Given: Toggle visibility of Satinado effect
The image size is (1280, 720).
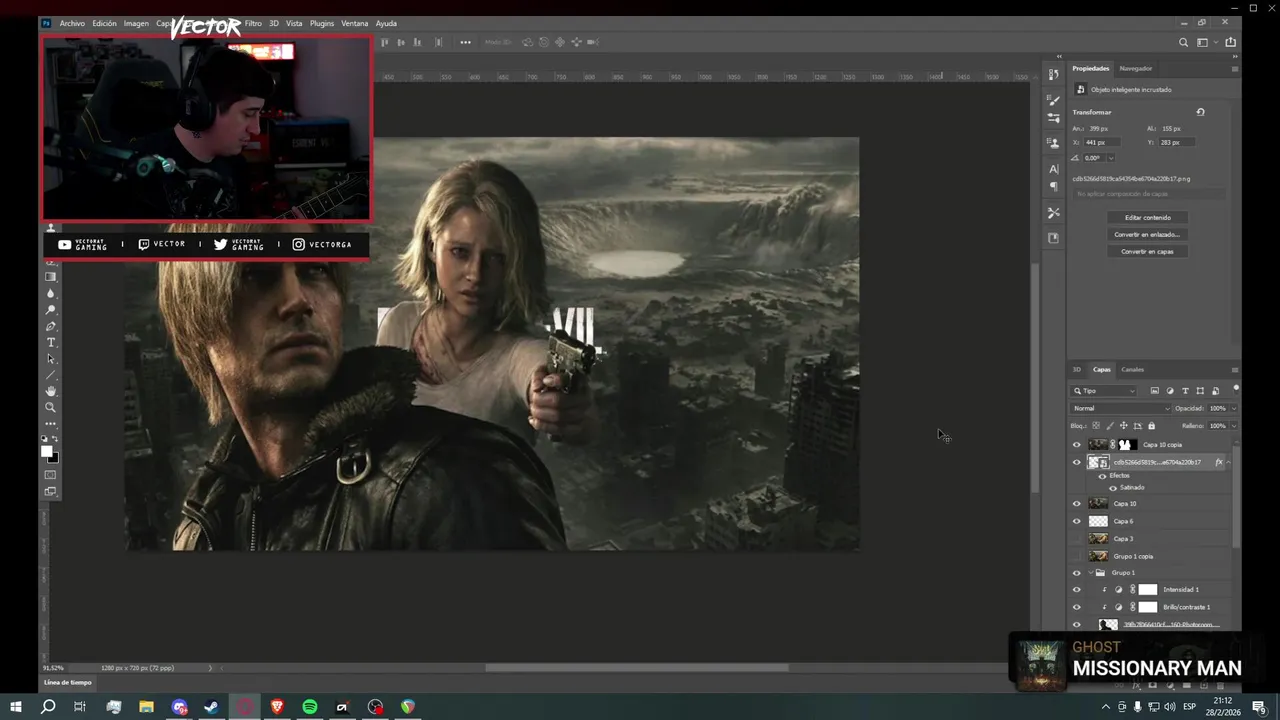Looking at the screenshot, I should click(1113, 488).
